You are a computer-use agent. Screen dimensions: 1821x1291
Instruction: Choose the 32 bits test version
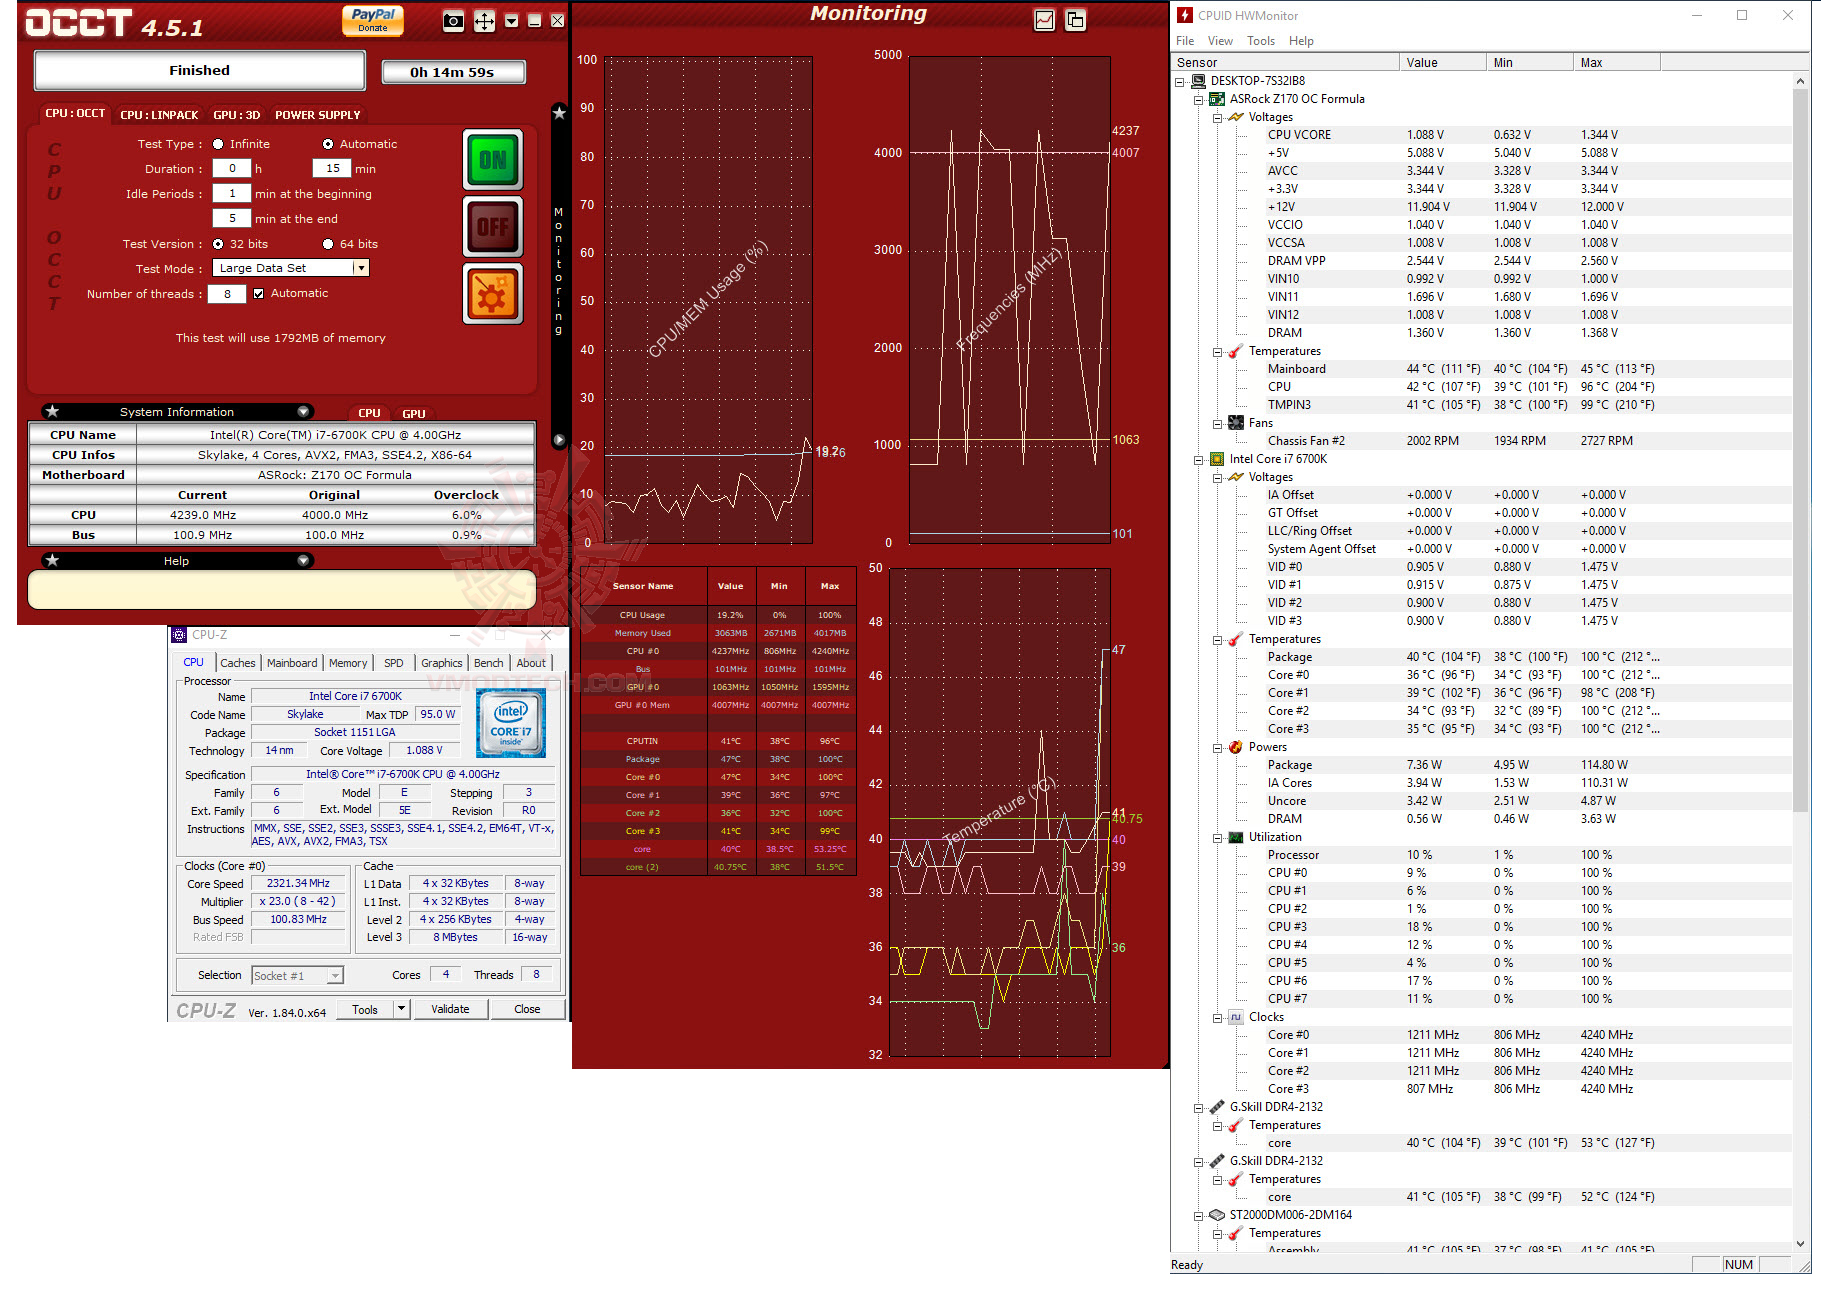click(218, 244)
